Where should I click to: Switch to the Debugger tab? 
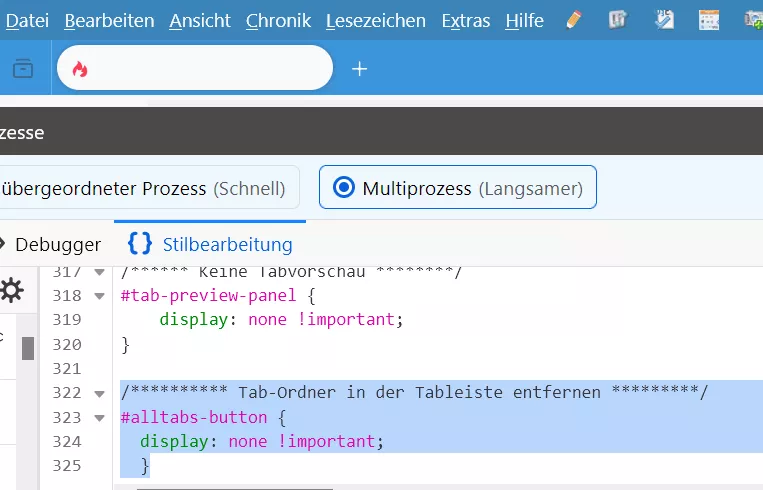(x=53, y=244)
